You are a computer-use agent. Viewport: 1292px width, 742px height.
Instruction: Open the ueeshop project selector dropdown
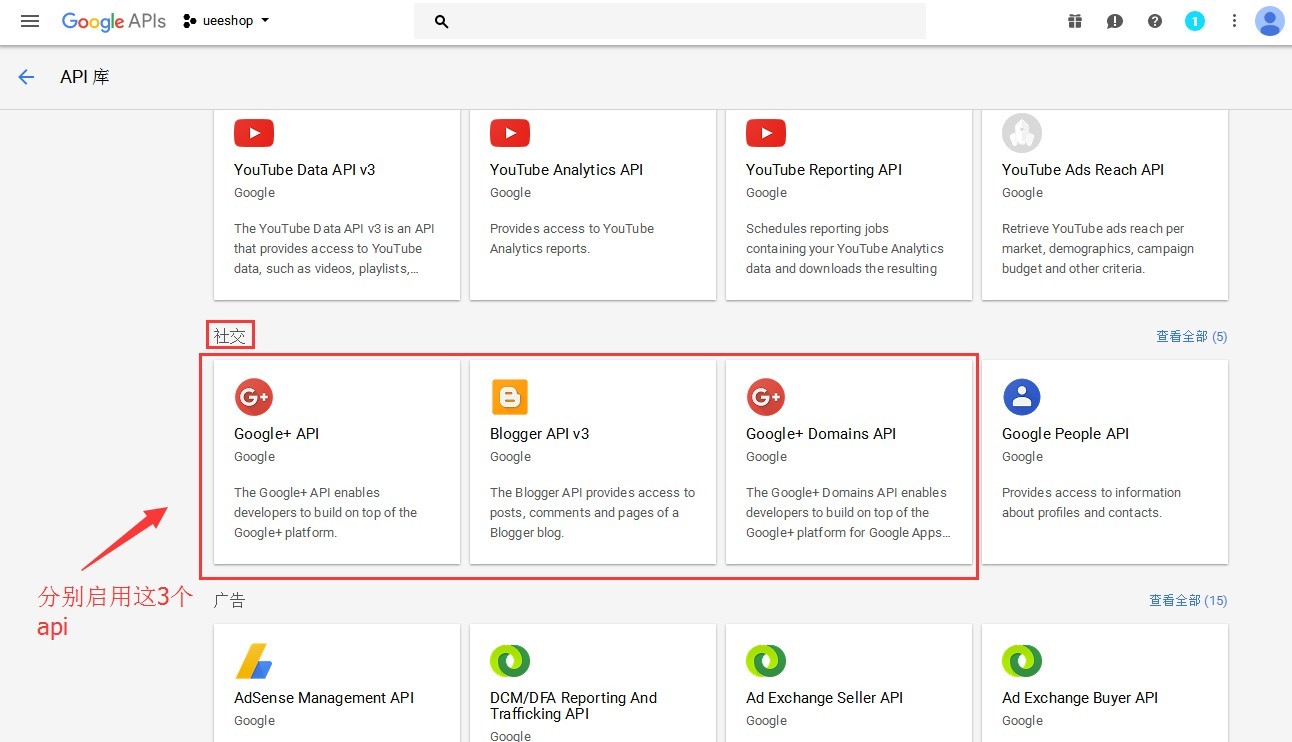coord(226,21)
